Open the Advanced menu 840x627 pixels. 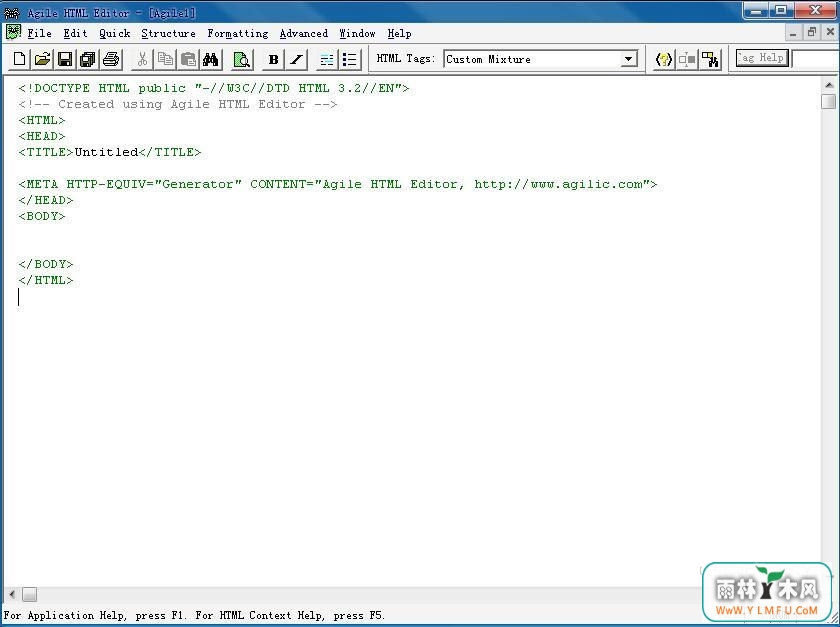tap(304, 33)
